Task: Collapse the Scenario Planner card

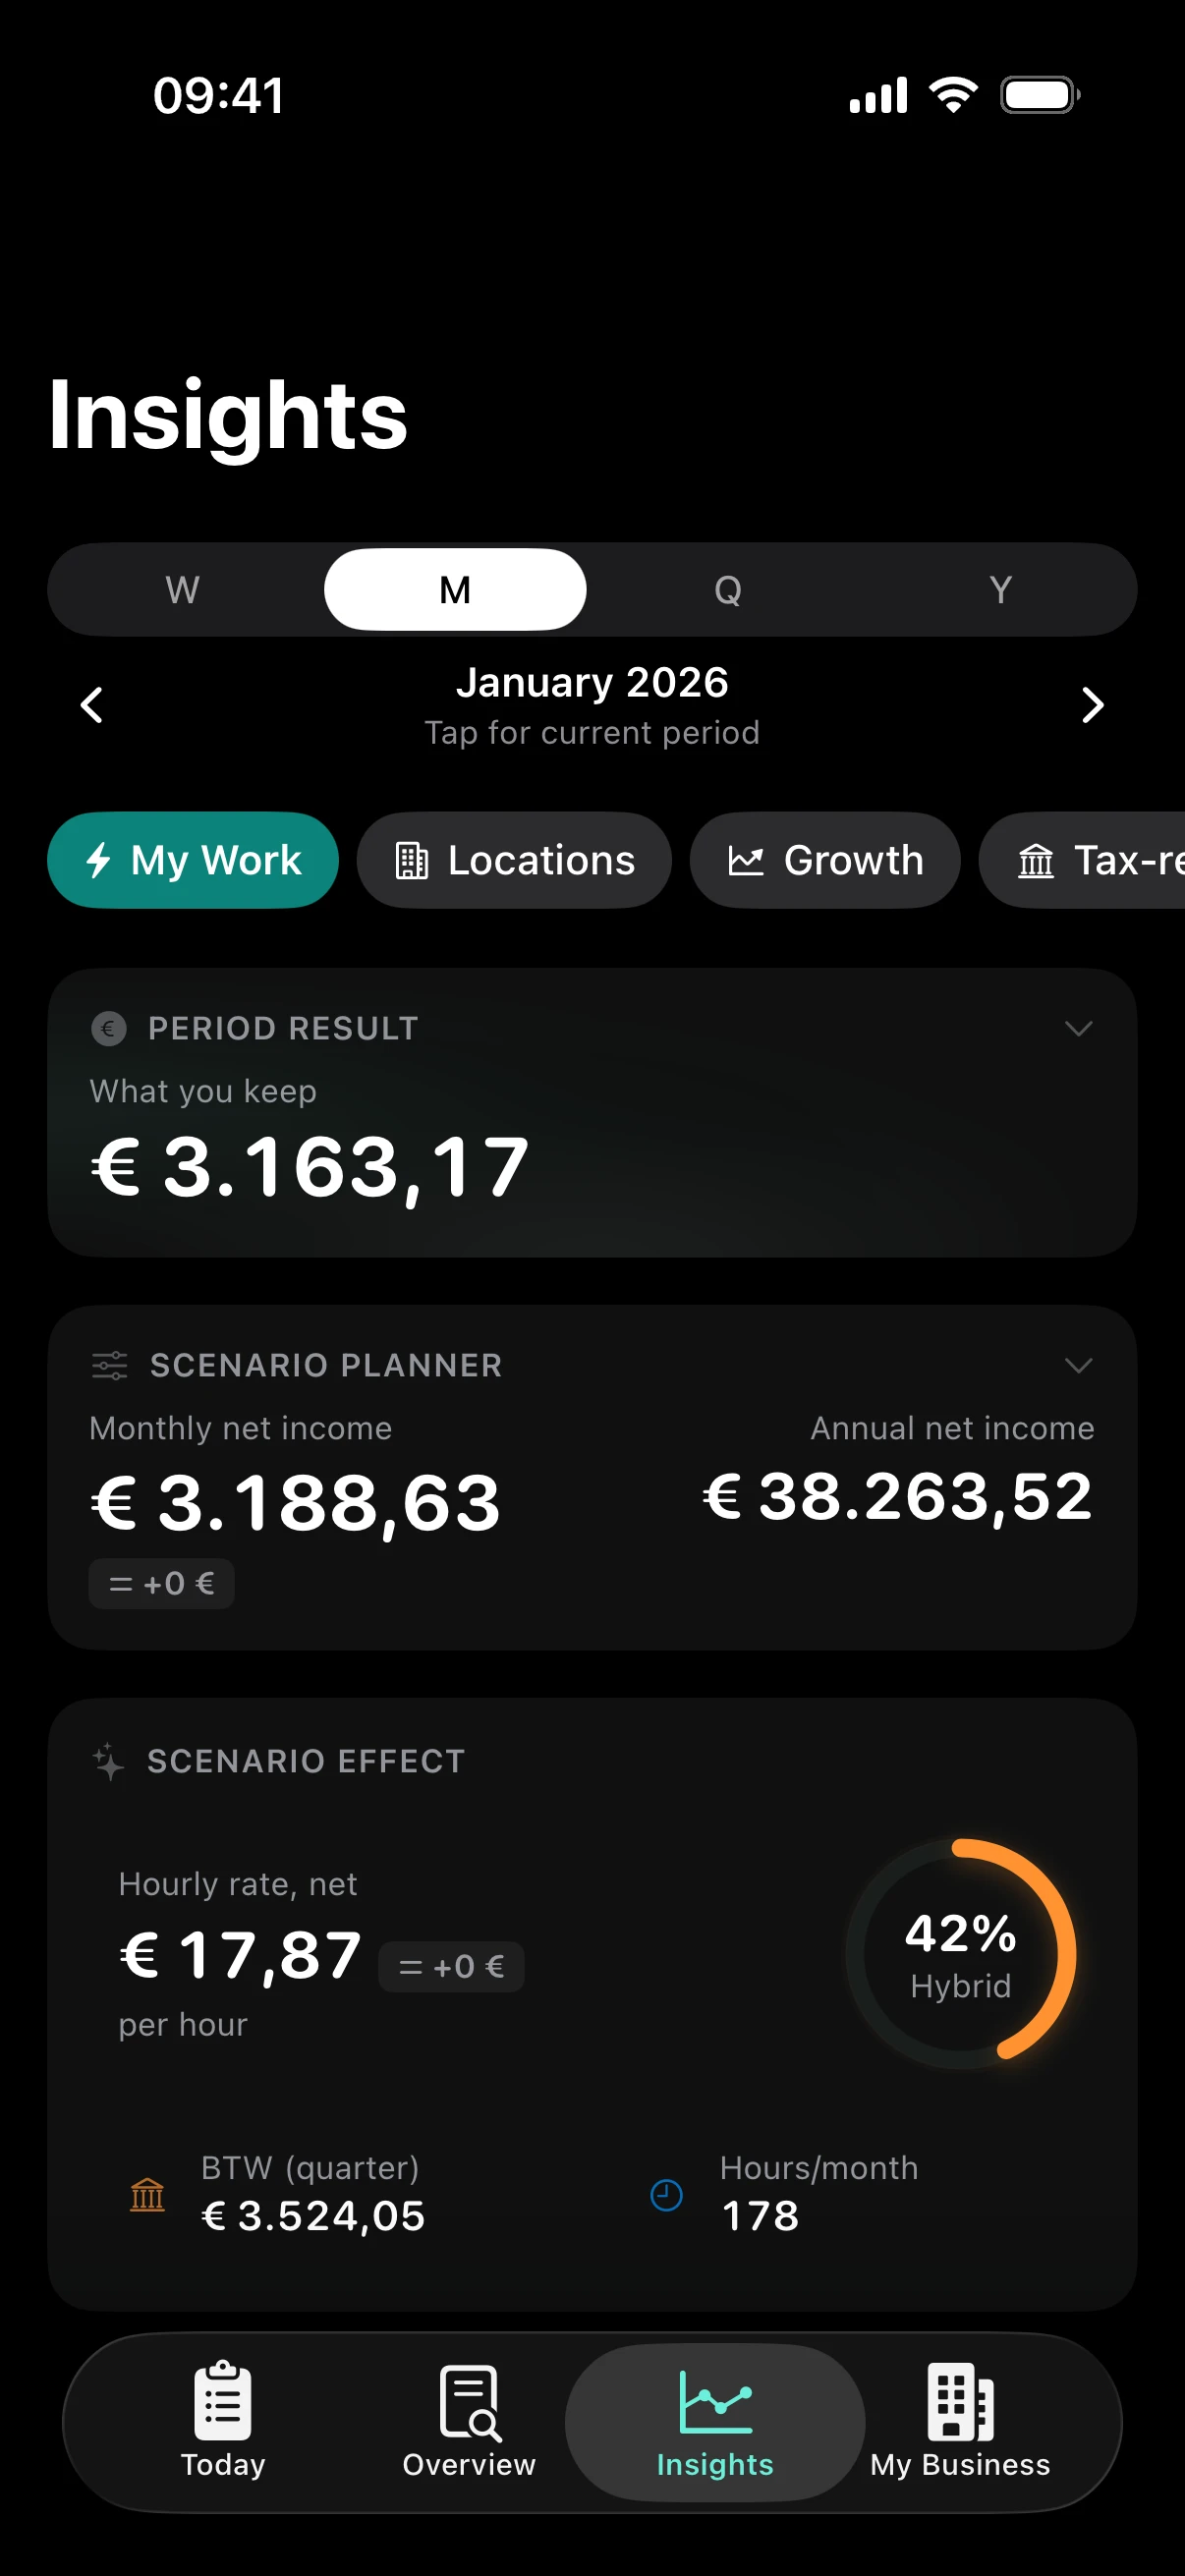Action: pyautogui.click(x=1077, y=1365)
